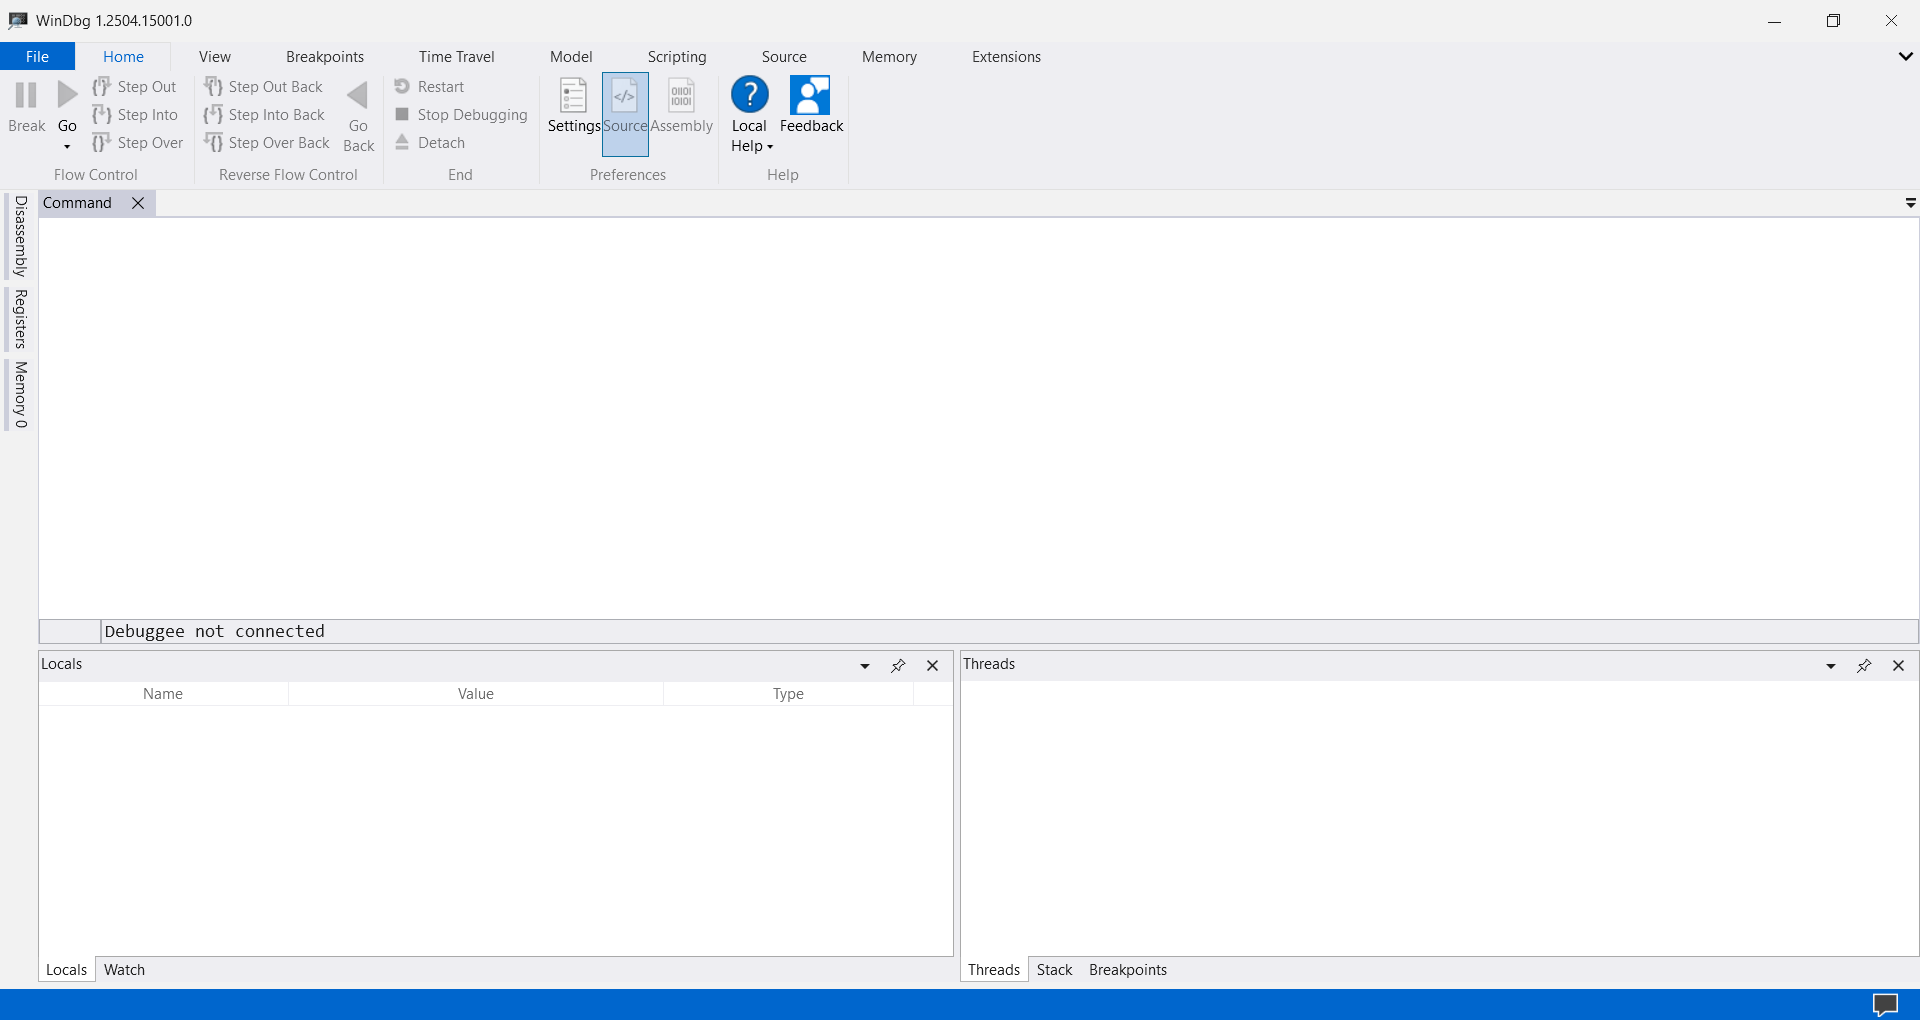Open the Registers side panel

20,319
